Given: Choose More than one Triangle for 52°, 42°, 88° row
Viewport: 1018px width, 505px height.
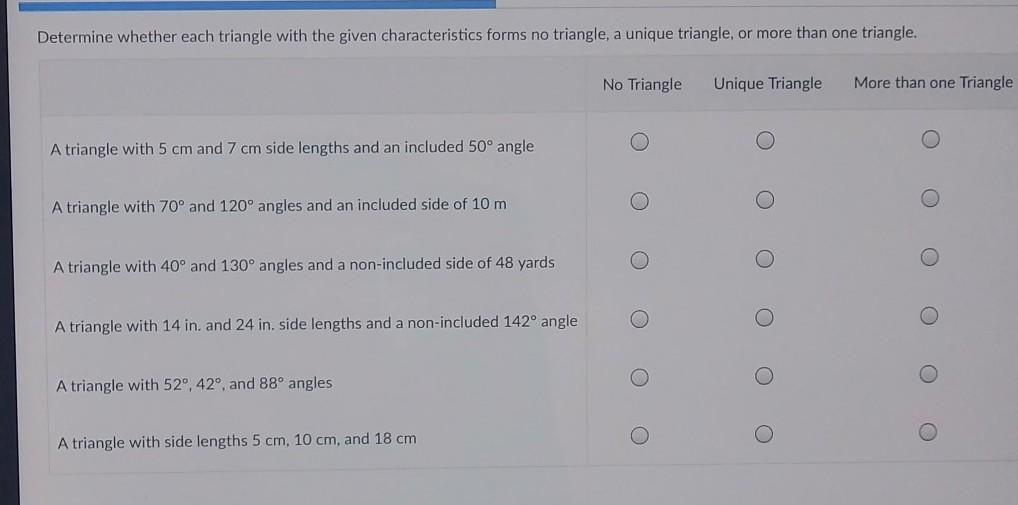Looking at the screenshot, I should tap(930, 375).
